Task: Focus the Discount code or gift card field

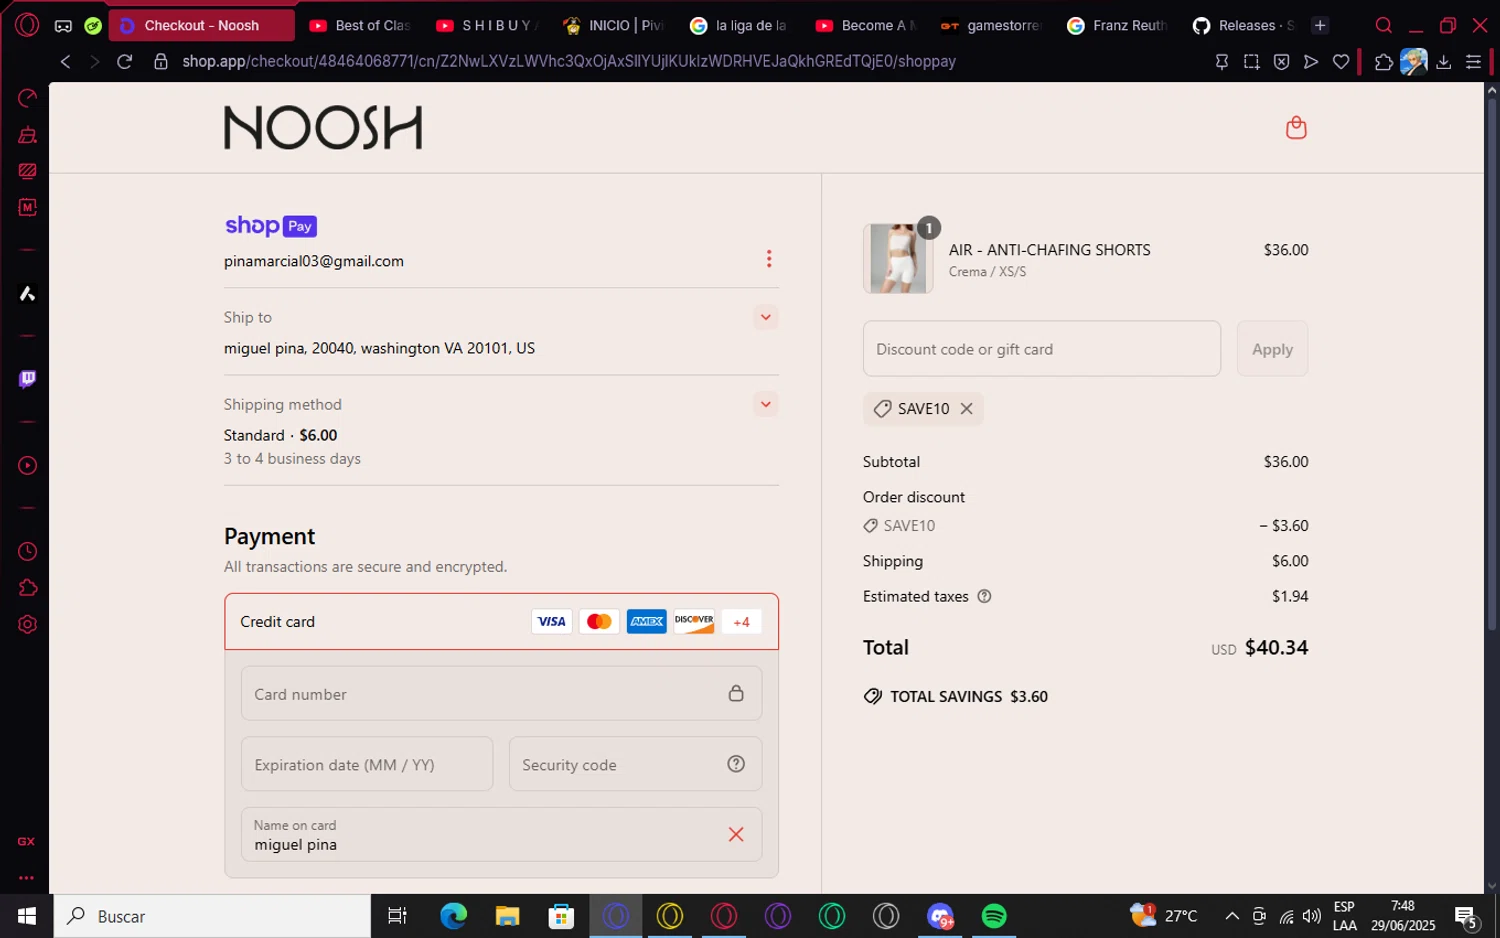Action: pos(1041,349)
